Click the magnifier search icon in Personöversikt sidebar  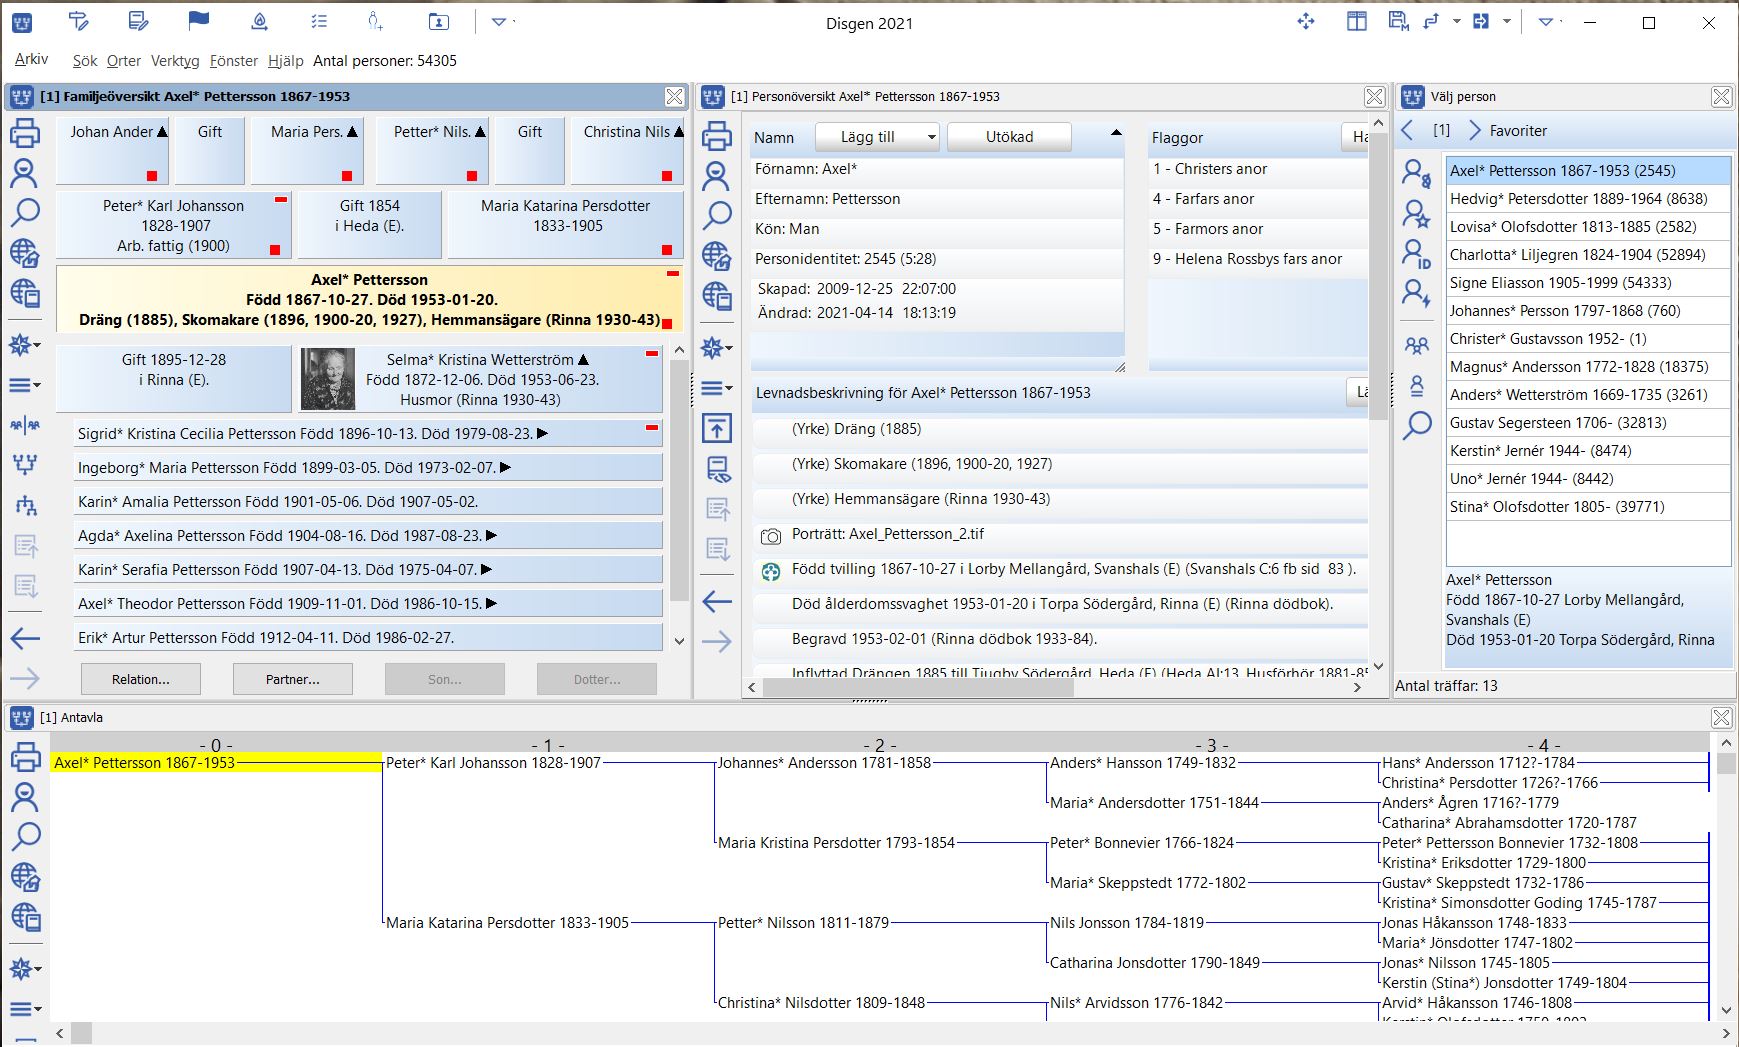pos(716,215)
